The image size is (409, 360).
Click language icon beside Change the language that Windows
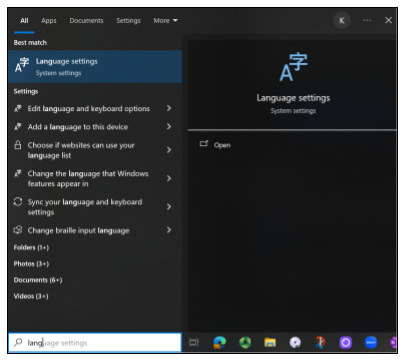click(x=18, y=173)
